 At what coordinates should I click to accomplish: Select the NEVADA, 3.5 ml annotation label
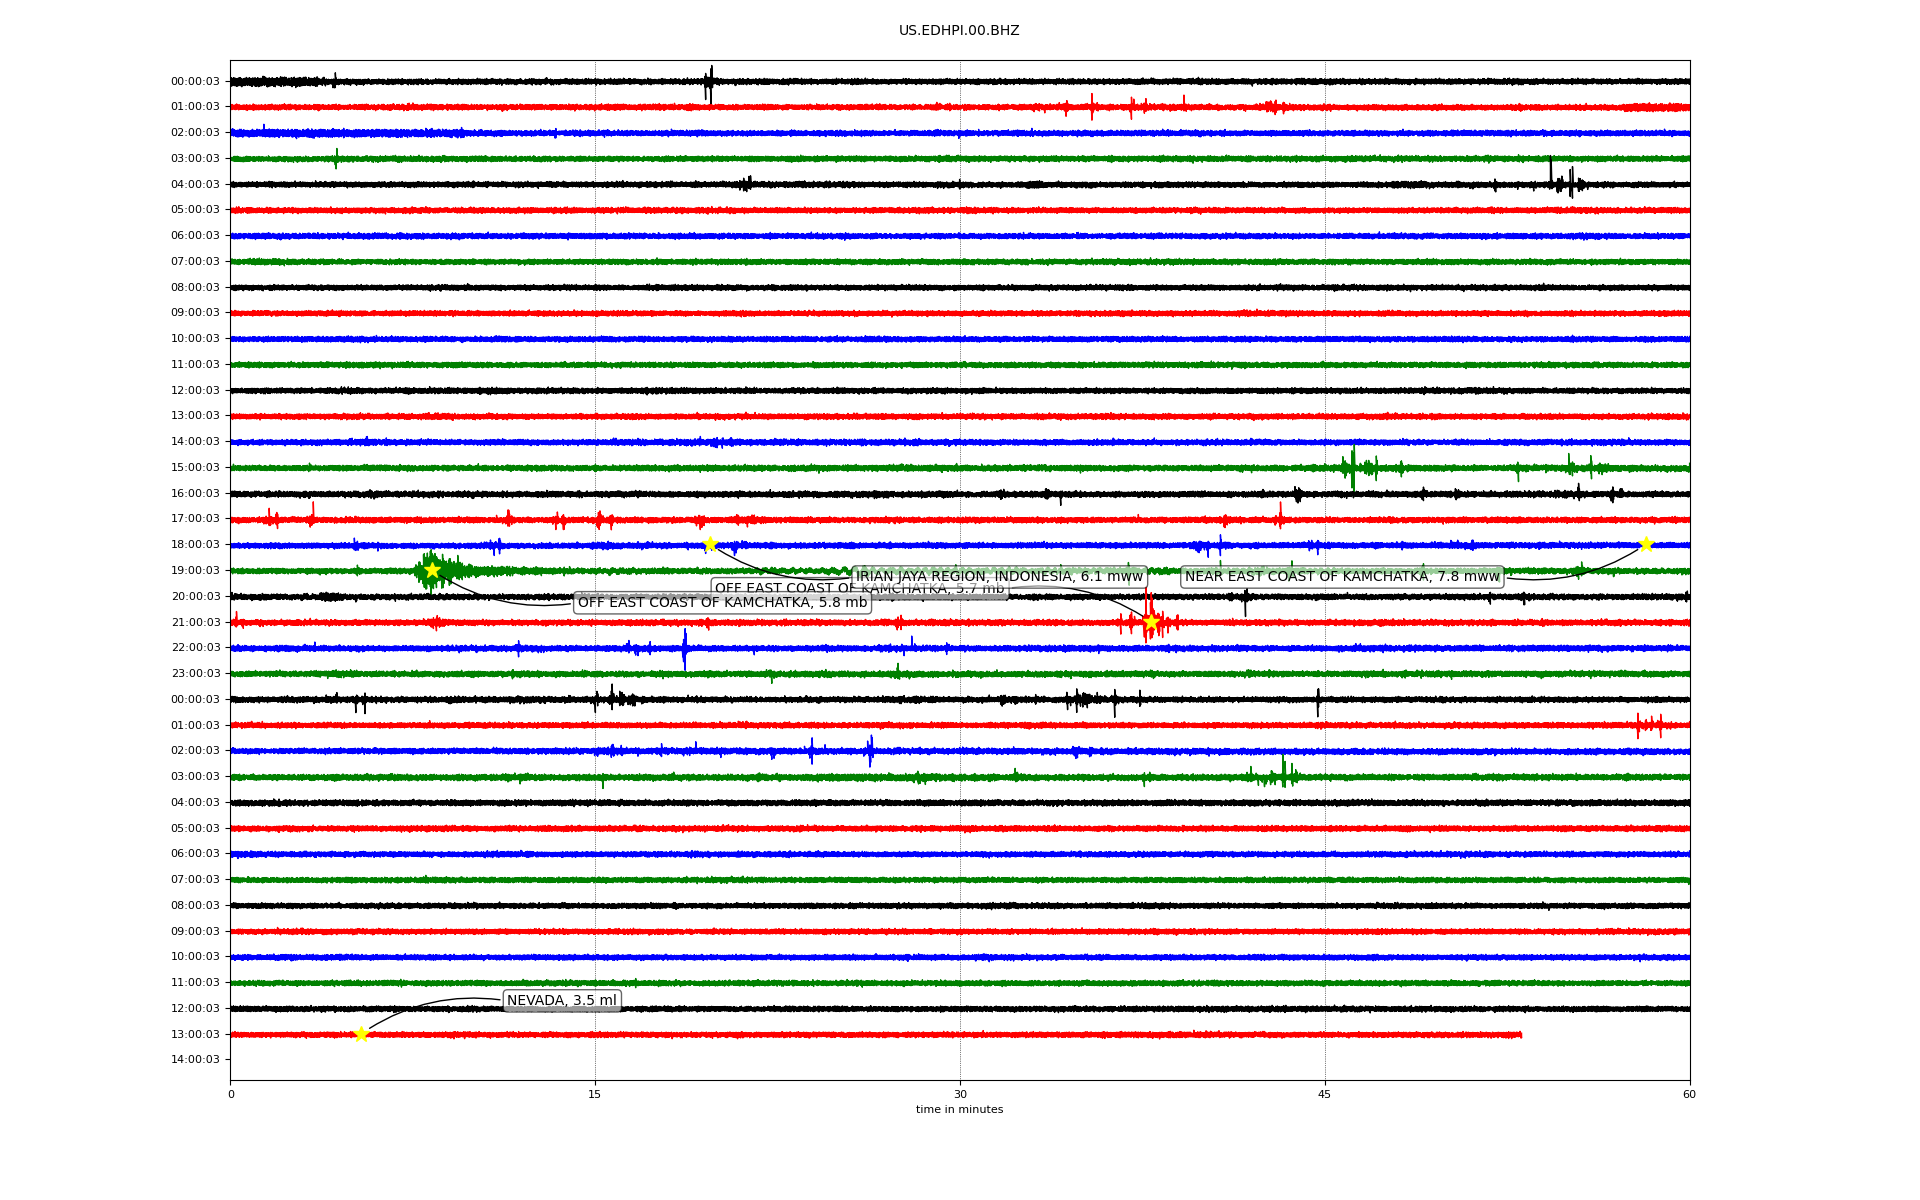coord(562,1000)
